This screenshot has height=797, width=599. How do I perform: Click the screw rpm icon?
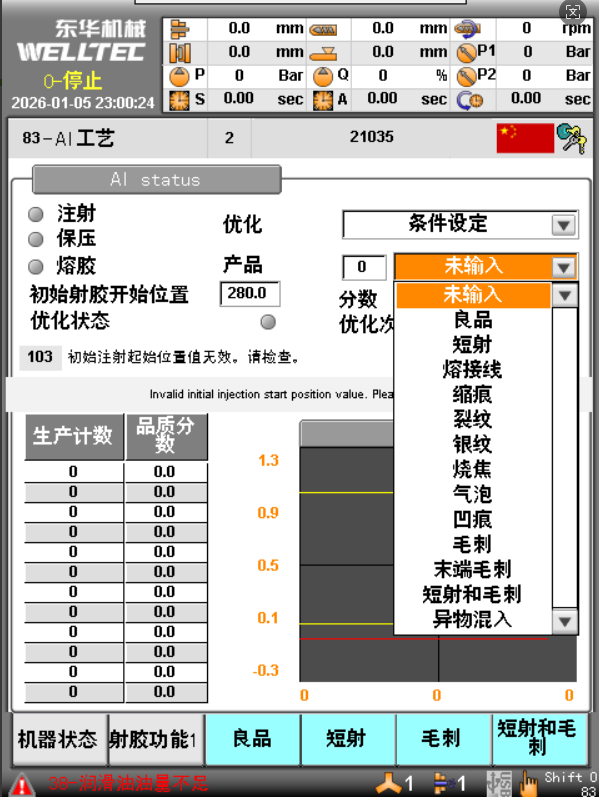click(x=467, y=29)
